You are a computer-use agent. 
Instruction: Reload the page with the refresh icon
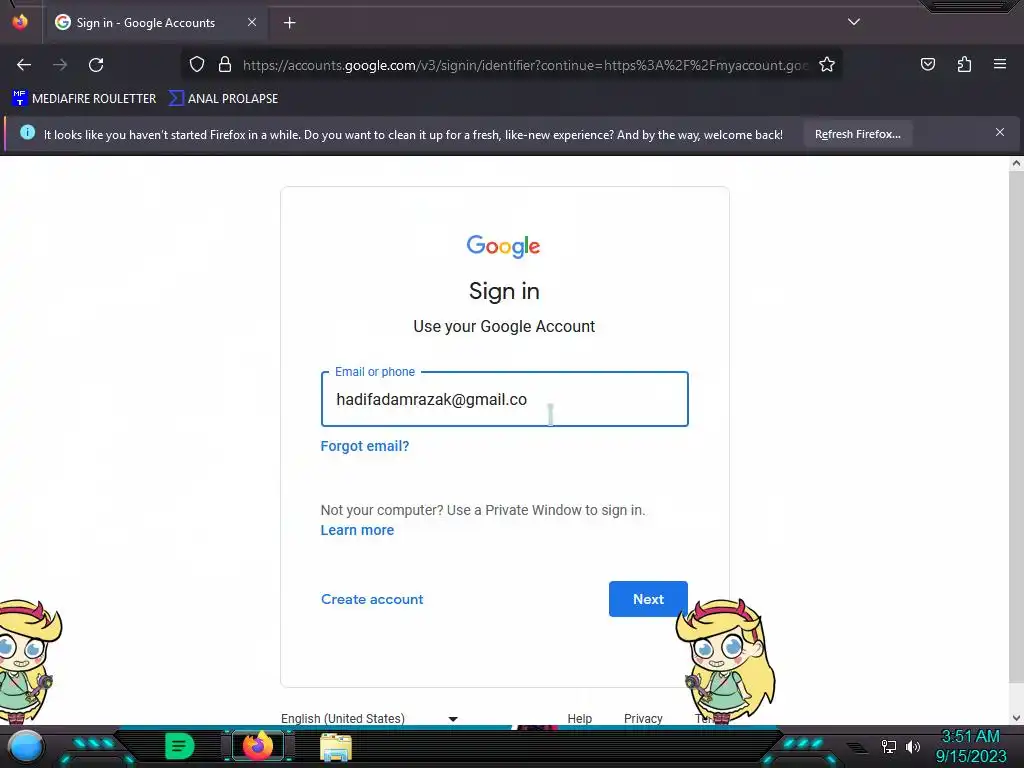point(96,65)
